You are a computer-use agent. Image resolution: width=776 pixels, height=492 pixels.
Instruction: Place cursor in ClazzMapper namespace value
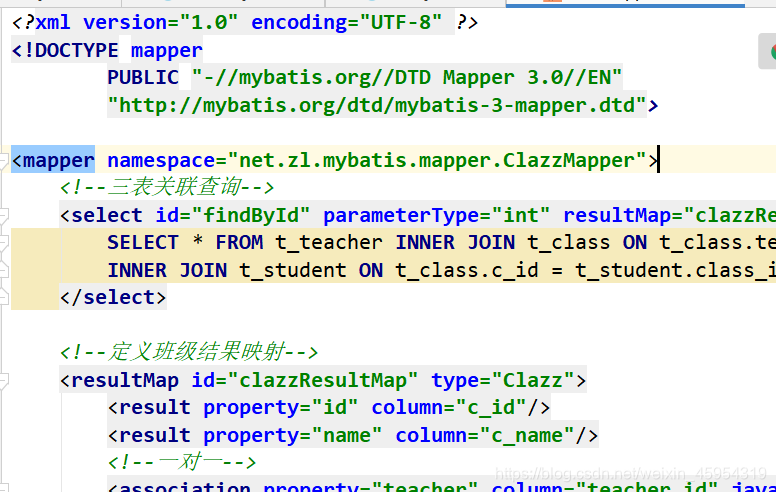[x=437, y=160]
